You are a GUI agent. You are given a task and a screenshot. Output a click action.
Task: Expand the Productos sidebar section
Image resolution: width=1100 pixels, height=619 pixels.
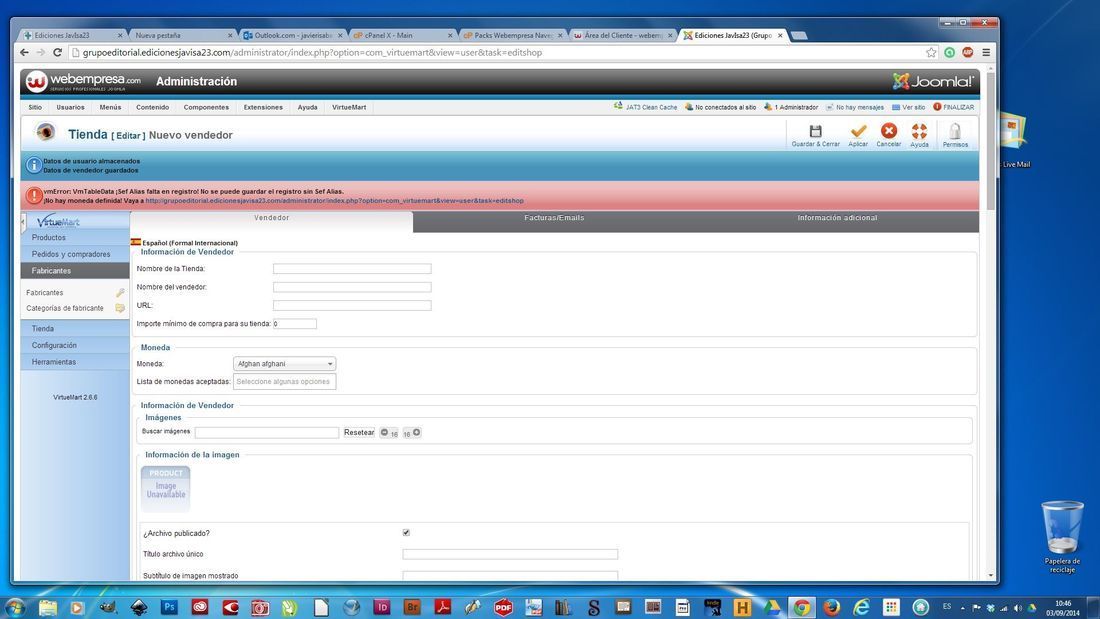coord(75,238)
